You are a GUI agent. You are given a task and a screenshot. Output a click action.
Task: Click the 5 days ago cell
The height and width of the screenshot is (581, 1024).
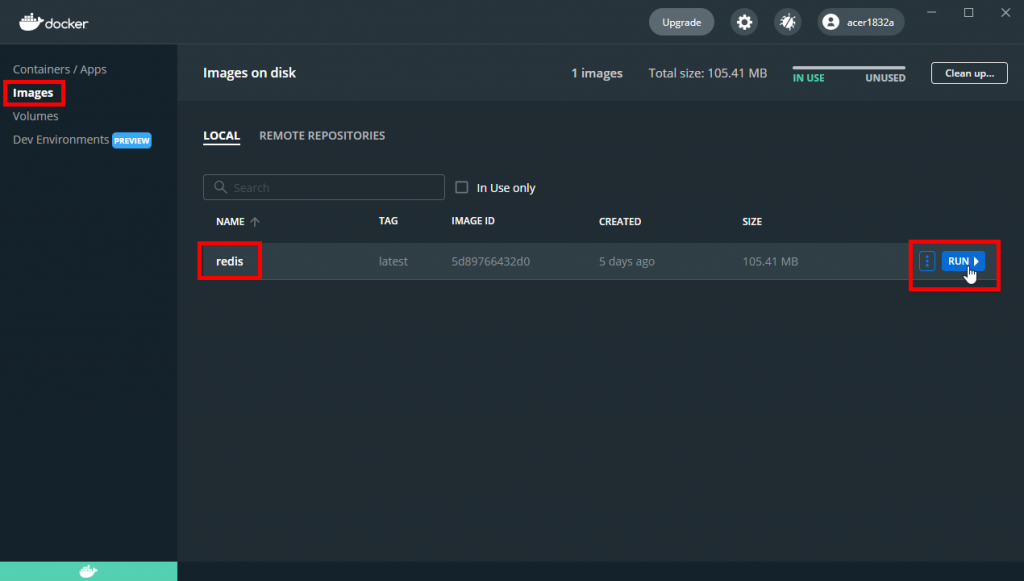pyautogui.click(x=627, y=261)
